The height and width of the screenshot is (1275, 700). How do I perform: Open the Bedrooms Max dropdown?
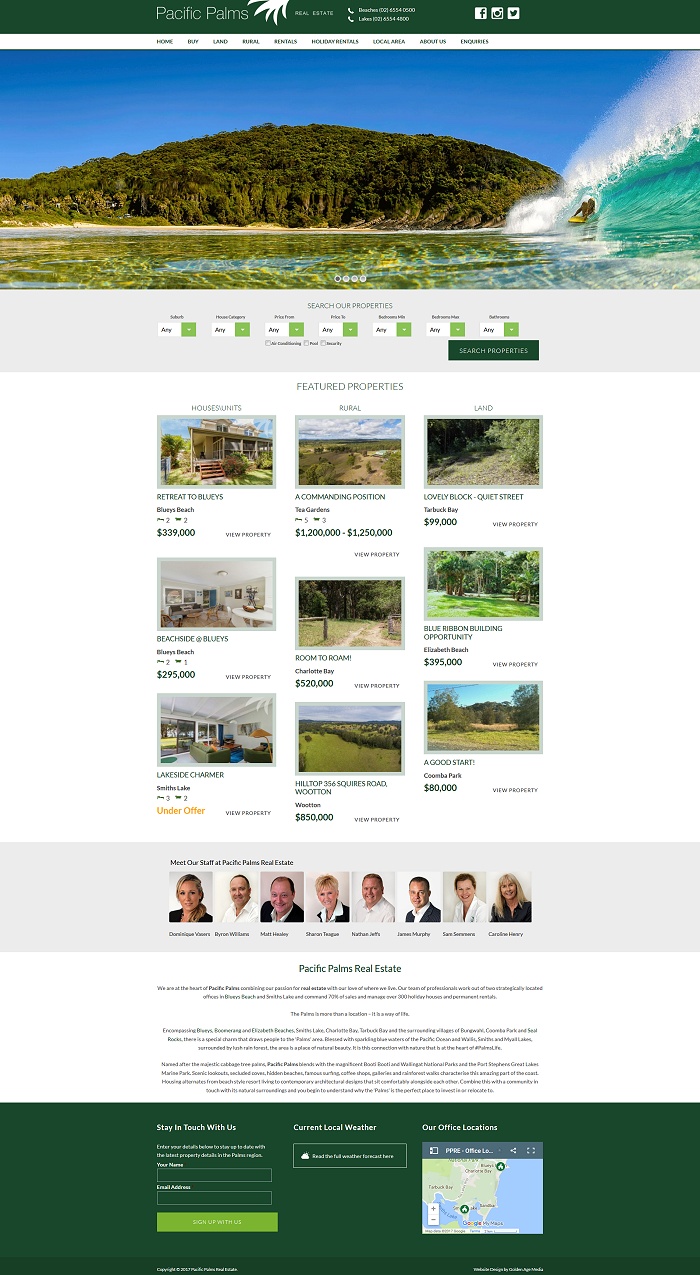pyautogui.click(x=447, y=329)
